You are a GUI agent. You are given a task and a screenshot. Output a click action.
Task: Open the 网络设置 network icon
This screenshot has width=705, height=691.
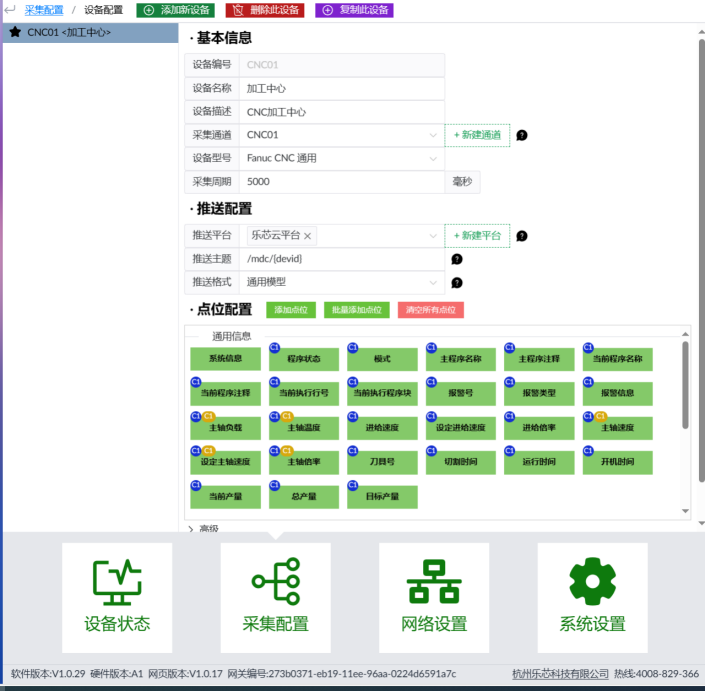click(x=434, y=580)
